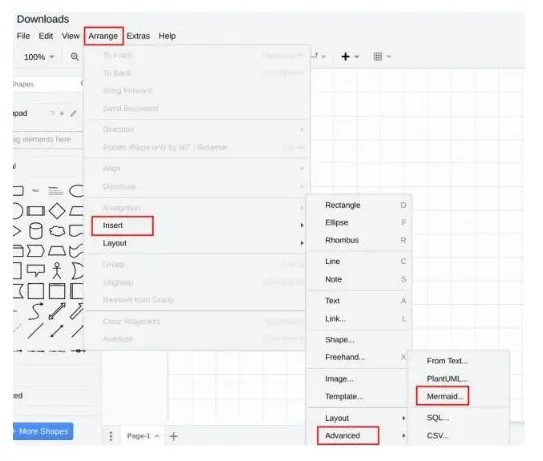The height and width of the screenshot is (461, 543).
Task: Open the Arrange menu
Action: pyautogui.click(x=103, y=36)
